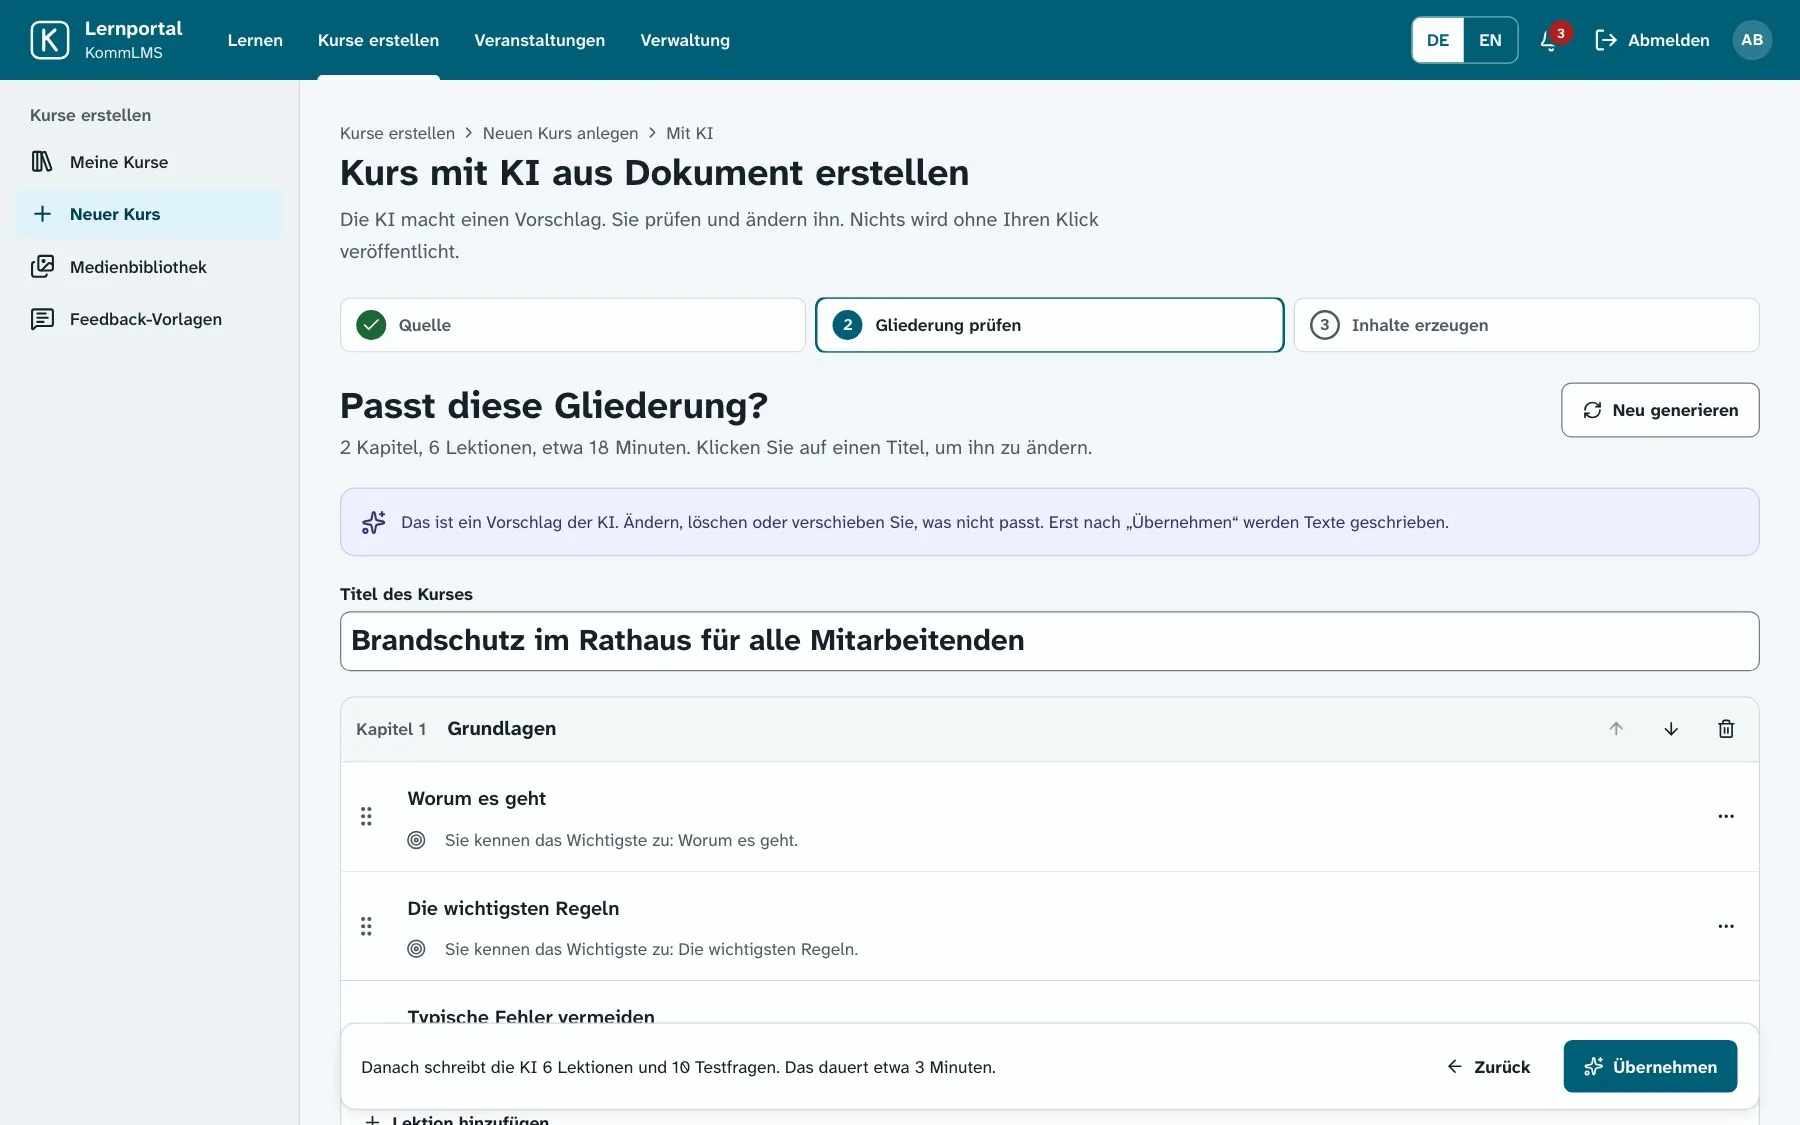Grab the drag handle of 'Die wichtigsten Regeln'
This screenshot has width=1800, height=1125.
(x=366, y=926)
